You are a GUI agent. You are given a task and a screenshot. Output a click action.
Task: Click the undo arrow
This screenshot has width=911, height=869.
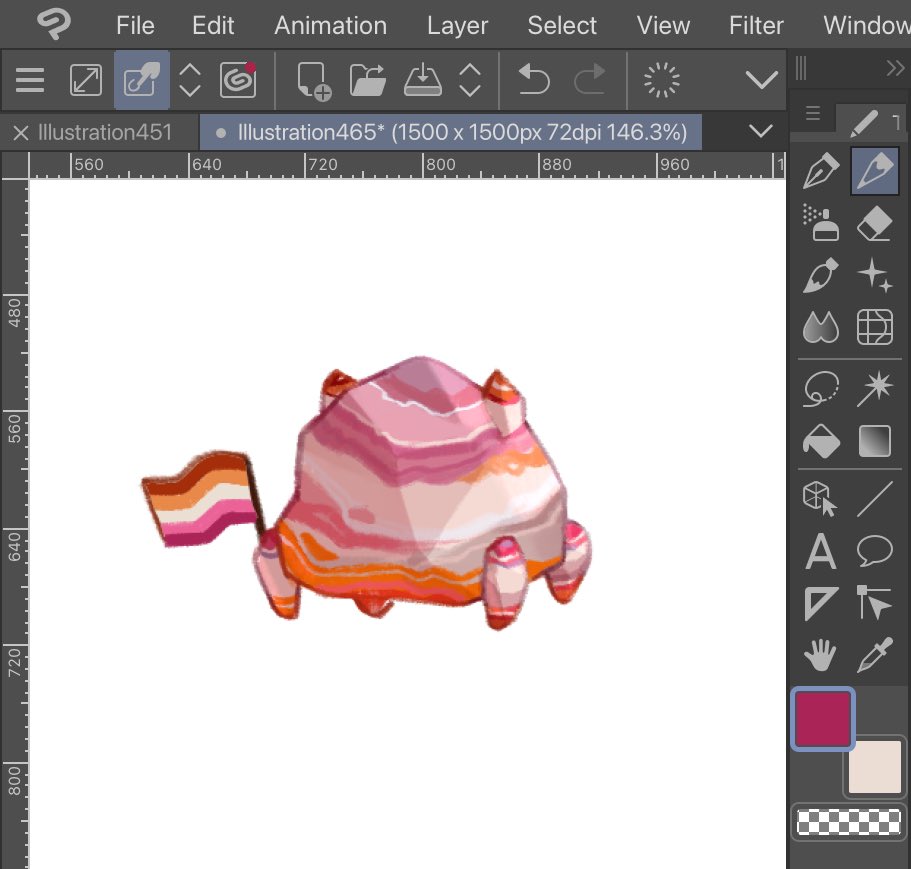click(x=533, y=80)
